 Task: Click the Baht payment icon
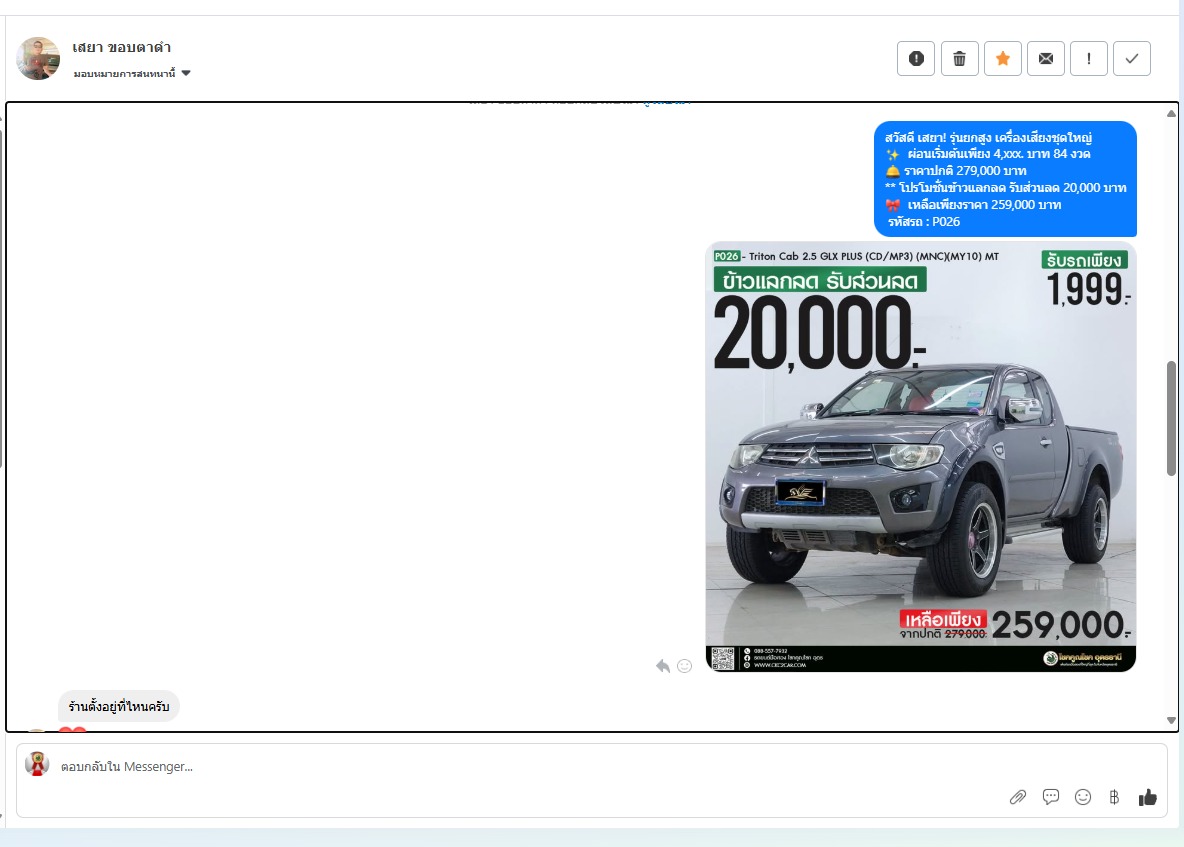point(1114,797)
